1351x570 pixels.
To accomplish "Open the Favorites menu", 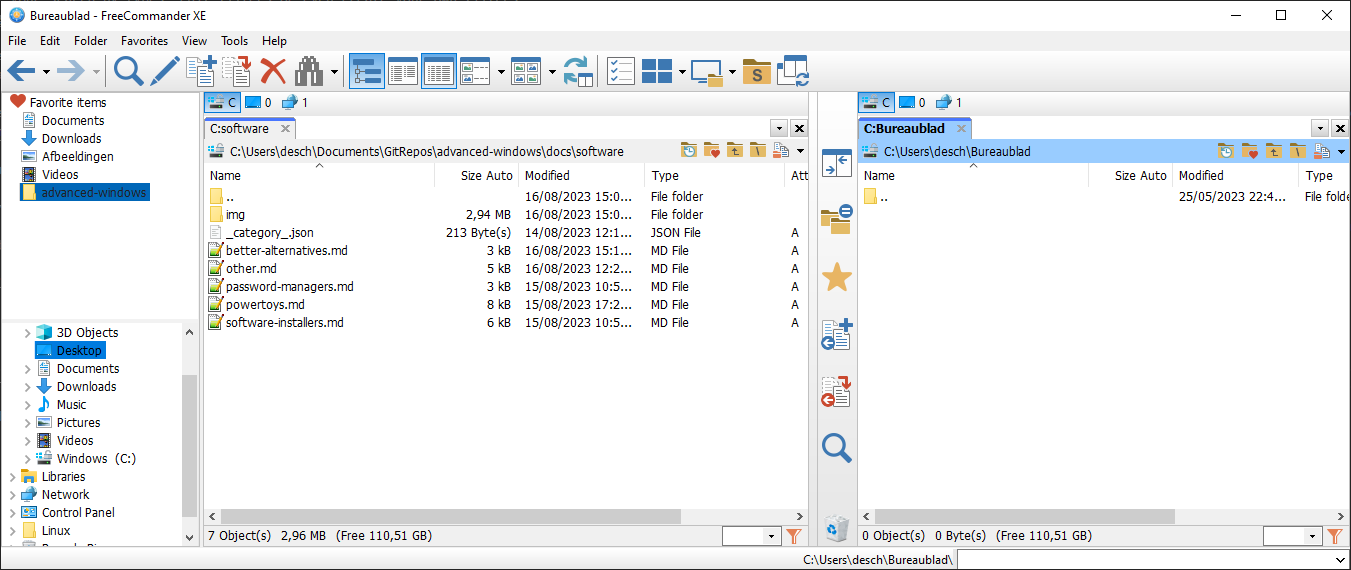I will (x=145, y=41).
